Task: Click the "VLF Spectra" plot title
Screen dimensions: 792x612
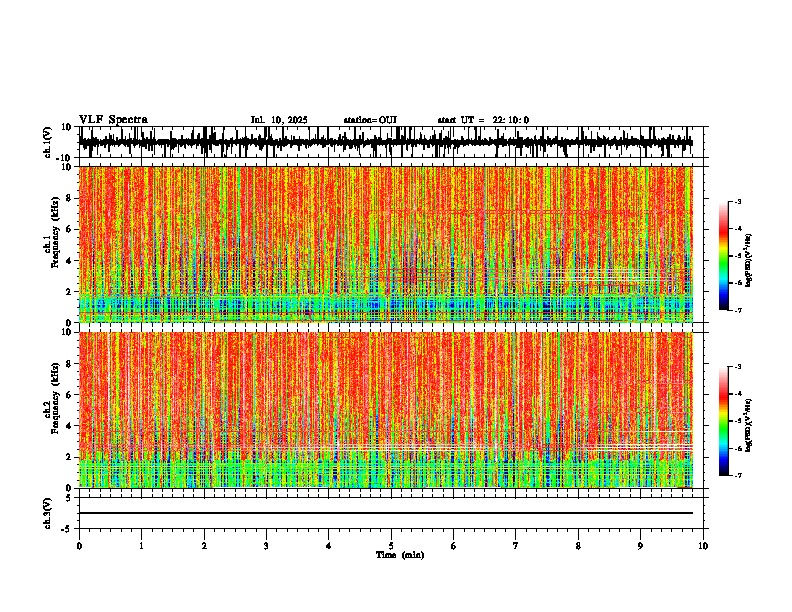Action: [113, 120]
